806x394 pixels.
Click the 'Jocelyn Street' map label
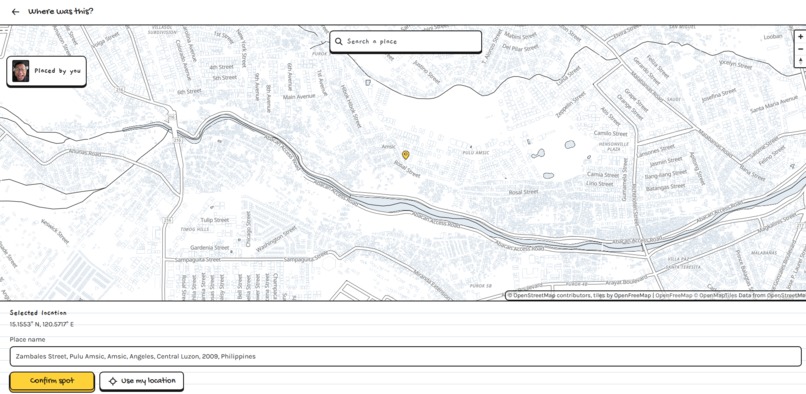click(x=736, y=64)
